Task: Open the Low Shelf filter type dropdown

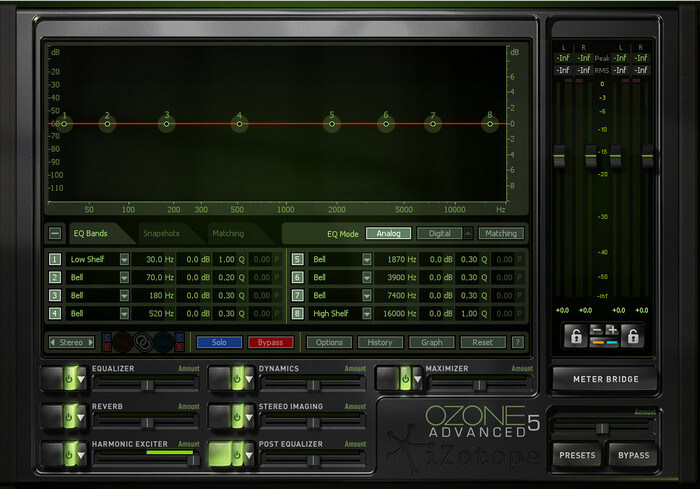Action: pyautogui.click(x=124, y=260)
